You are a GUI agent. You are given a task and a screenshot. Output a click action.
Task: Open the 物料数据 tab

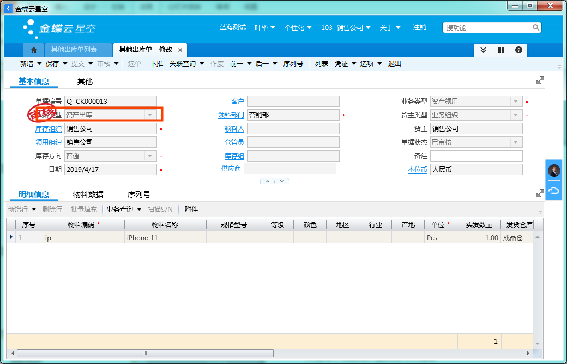point(88,194)
